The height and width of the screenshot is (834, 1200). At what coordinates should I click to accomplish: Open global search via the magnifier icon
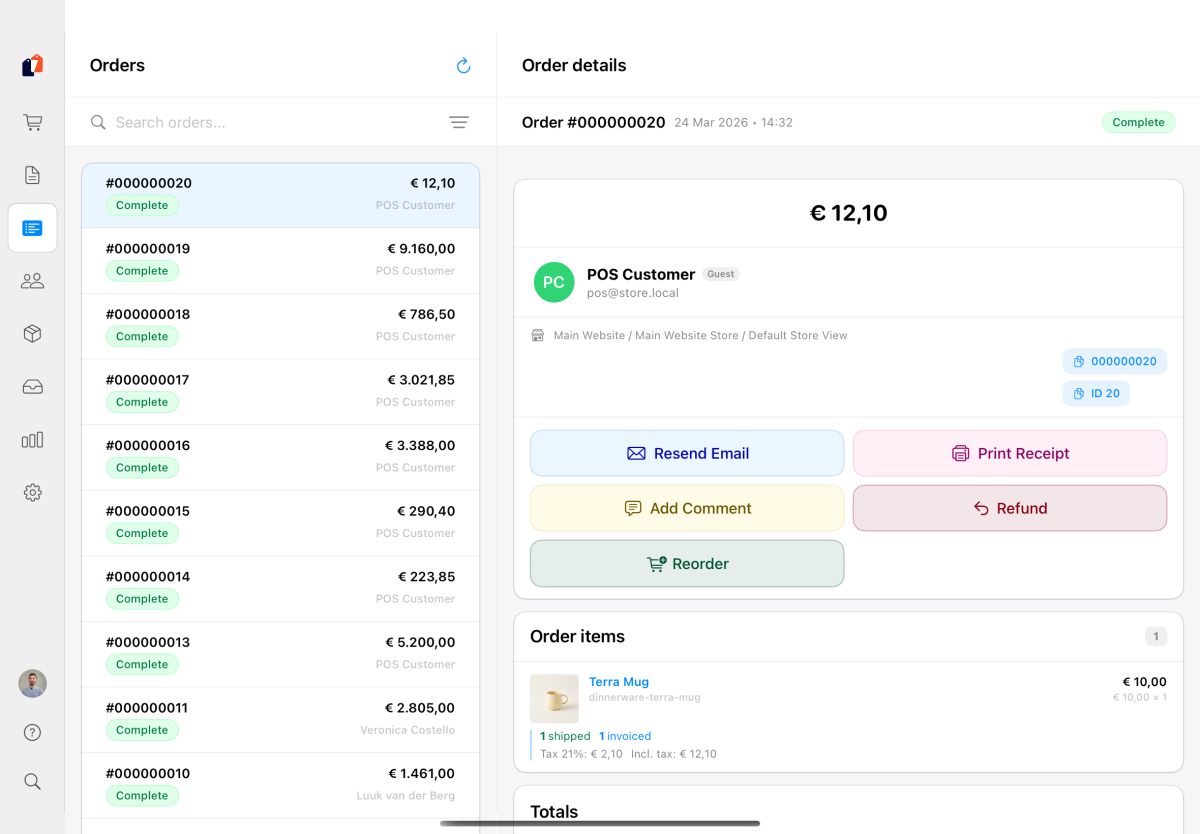tap(32, 781)
